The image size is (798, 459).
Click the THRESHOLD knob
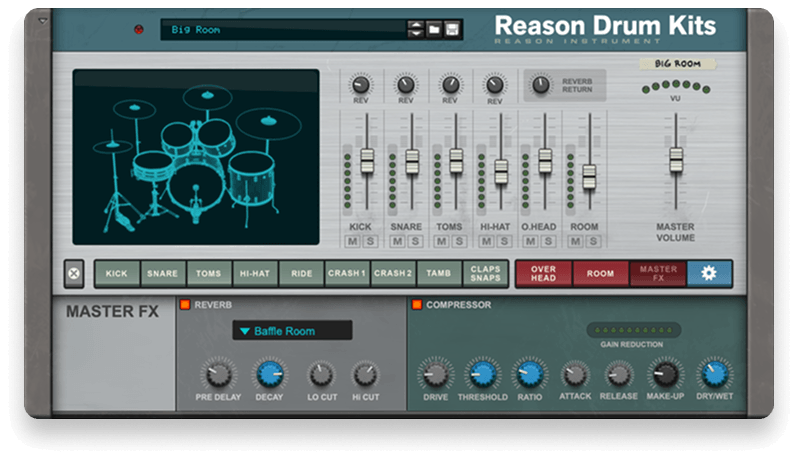click(482, 375)
